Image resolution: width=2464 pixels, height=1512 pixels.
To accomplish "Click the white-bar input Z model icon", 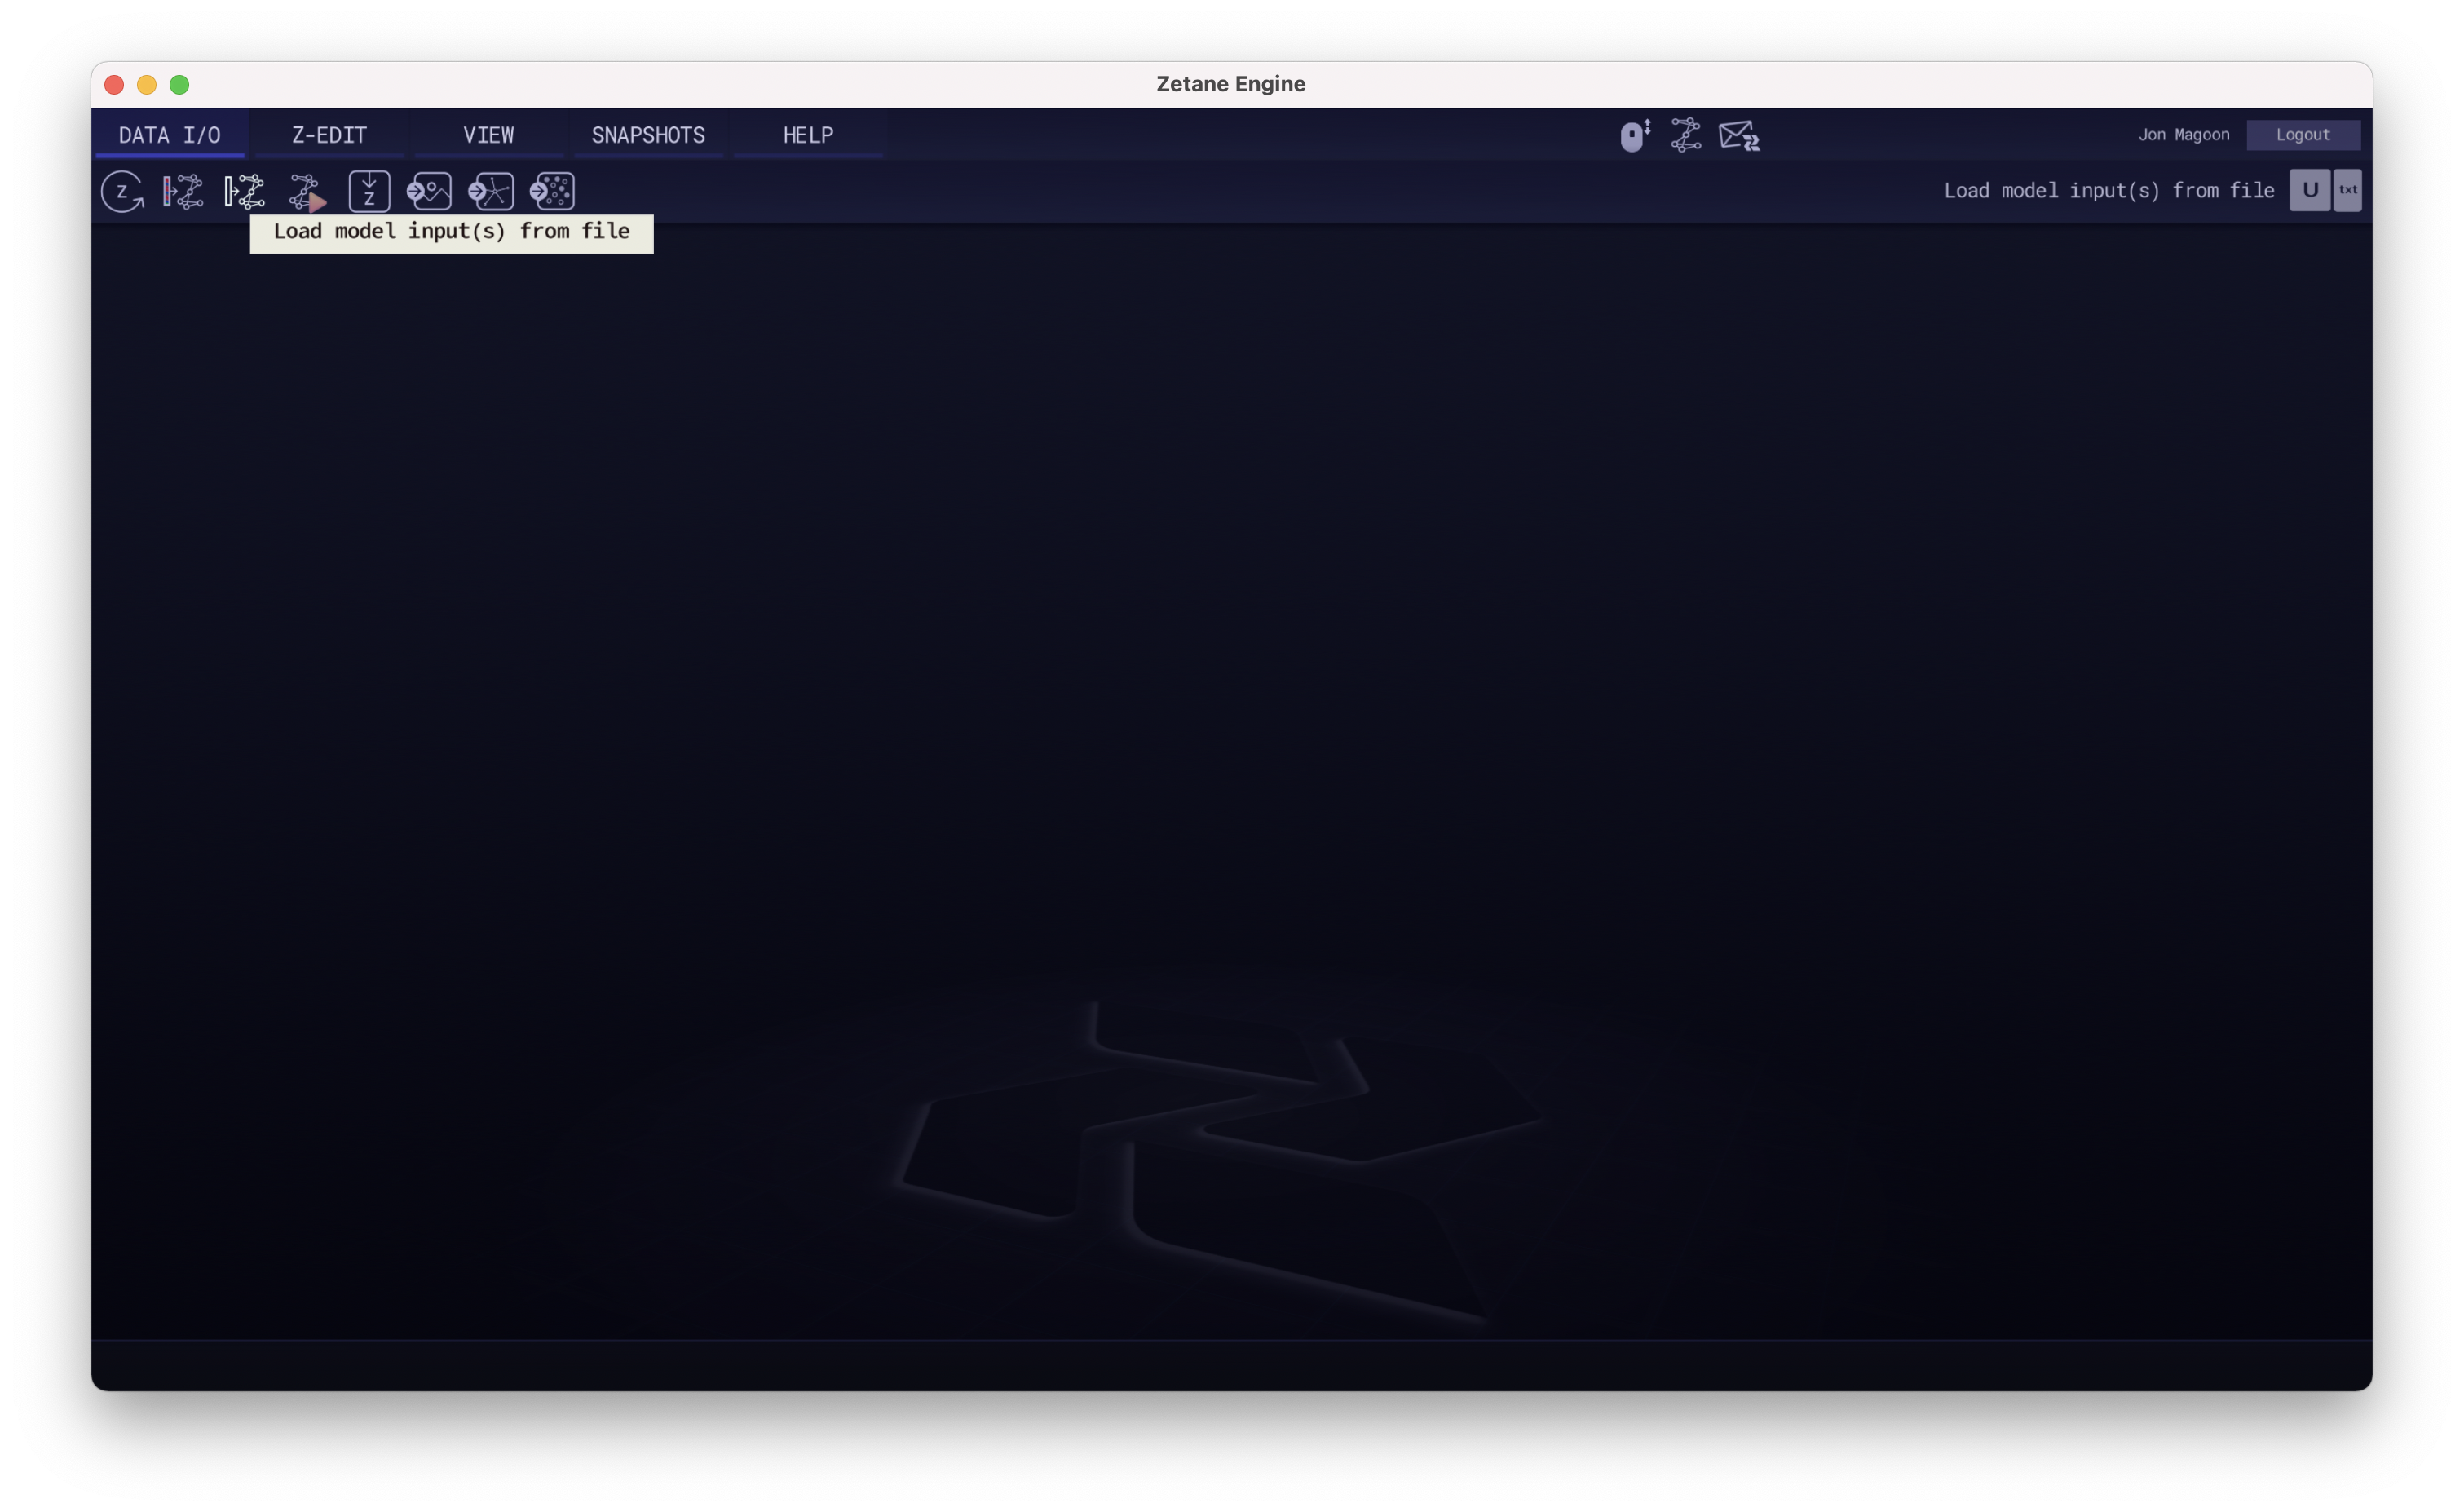I will point(244,191).
